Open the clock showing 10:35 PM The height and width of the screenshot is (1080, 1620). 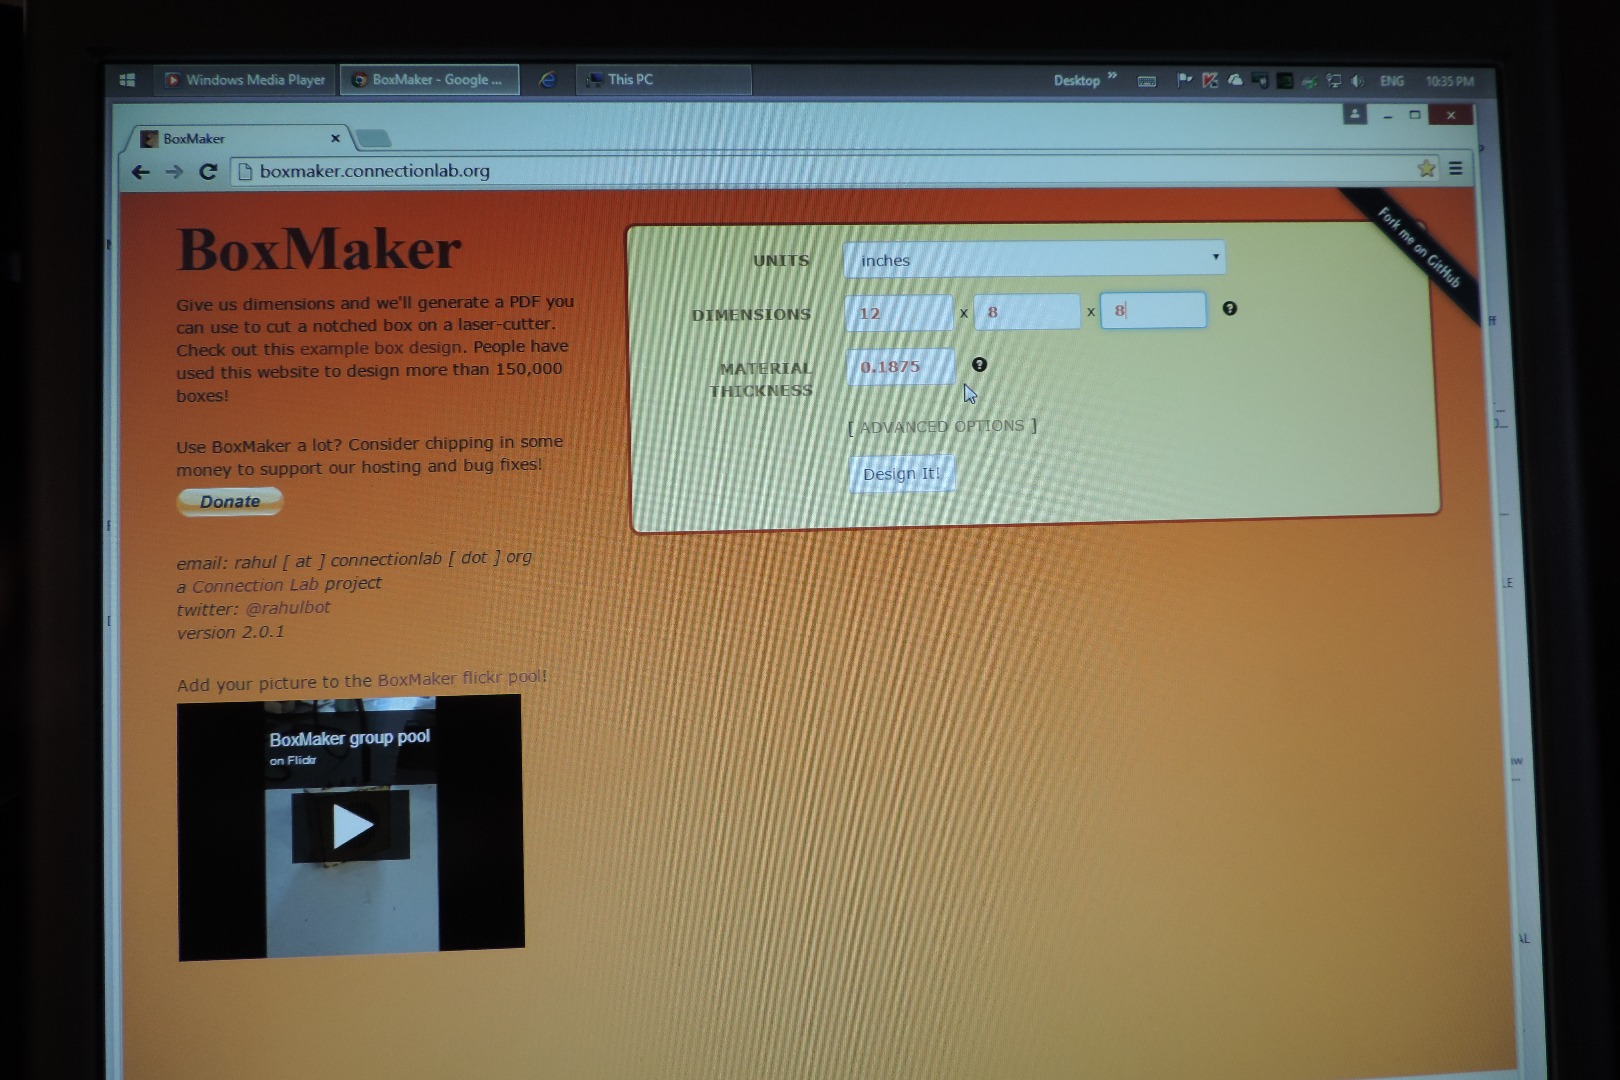pos(1450,81)
